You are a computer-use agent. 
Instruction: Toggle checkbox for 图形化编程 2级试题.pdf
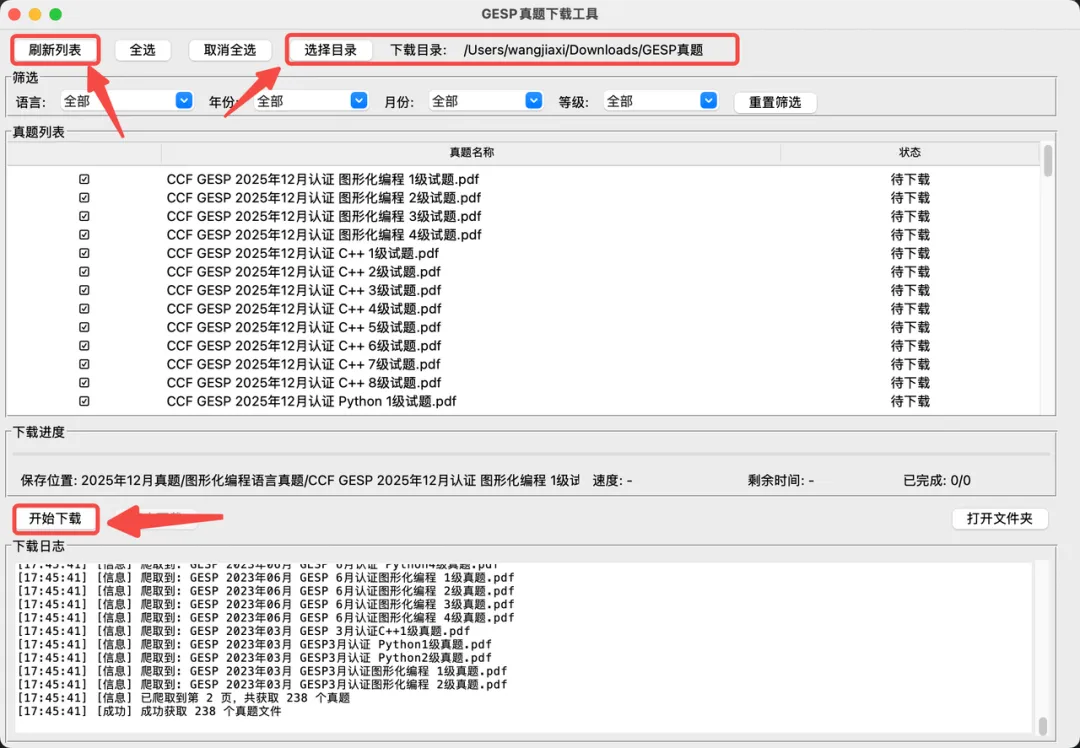[84, 198]
